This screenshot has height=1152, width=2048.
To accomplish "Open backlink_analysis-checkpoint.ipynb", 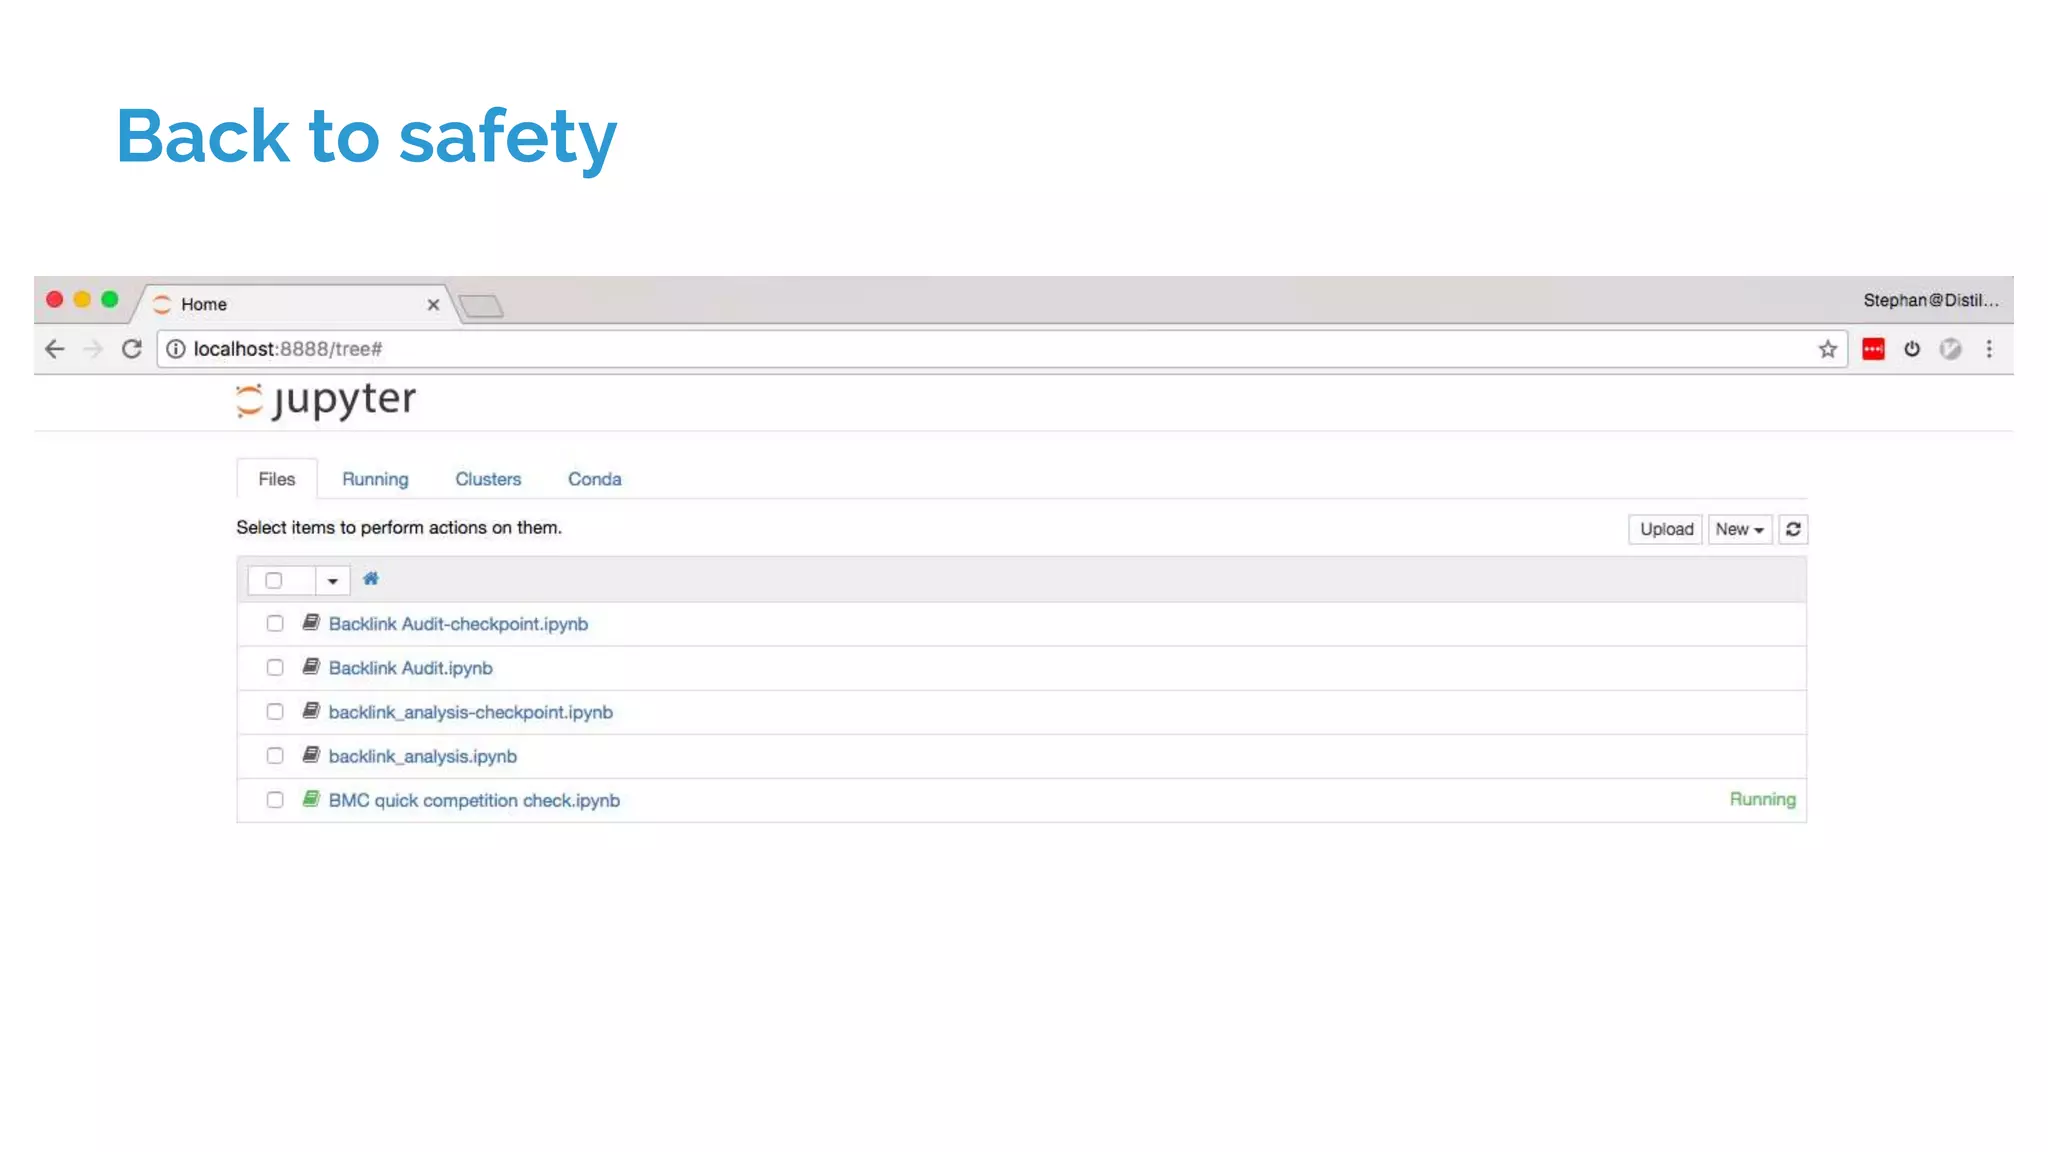I will 471,712.
